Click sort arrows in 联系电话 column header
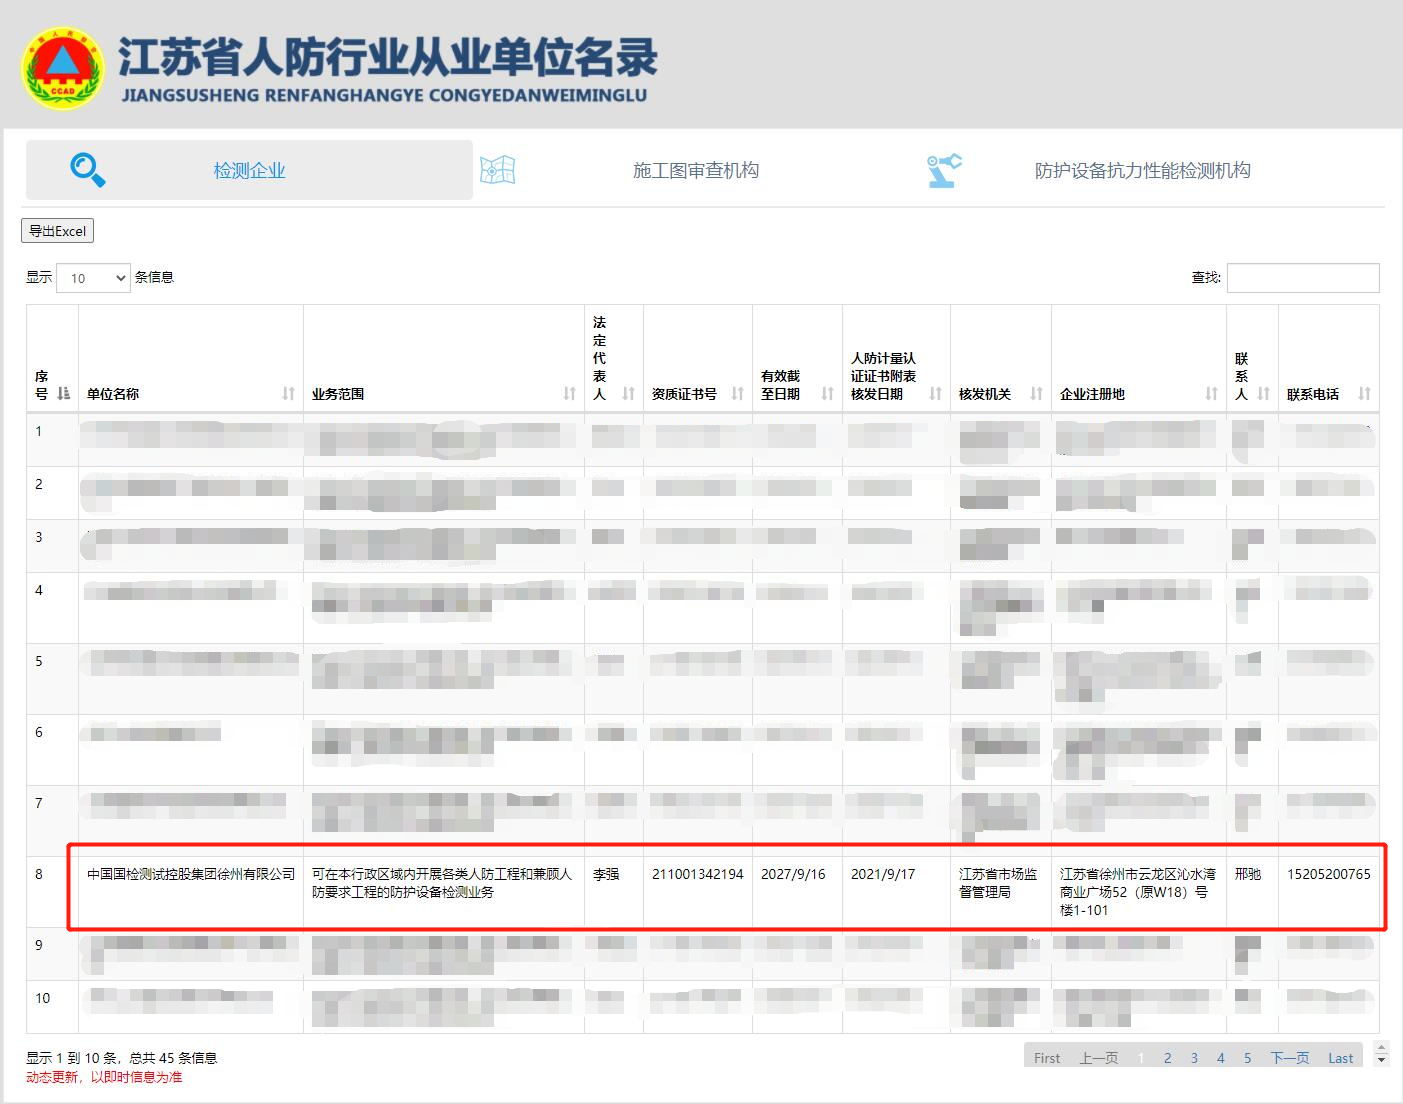1403x1104 pixels. (1364, 394)
